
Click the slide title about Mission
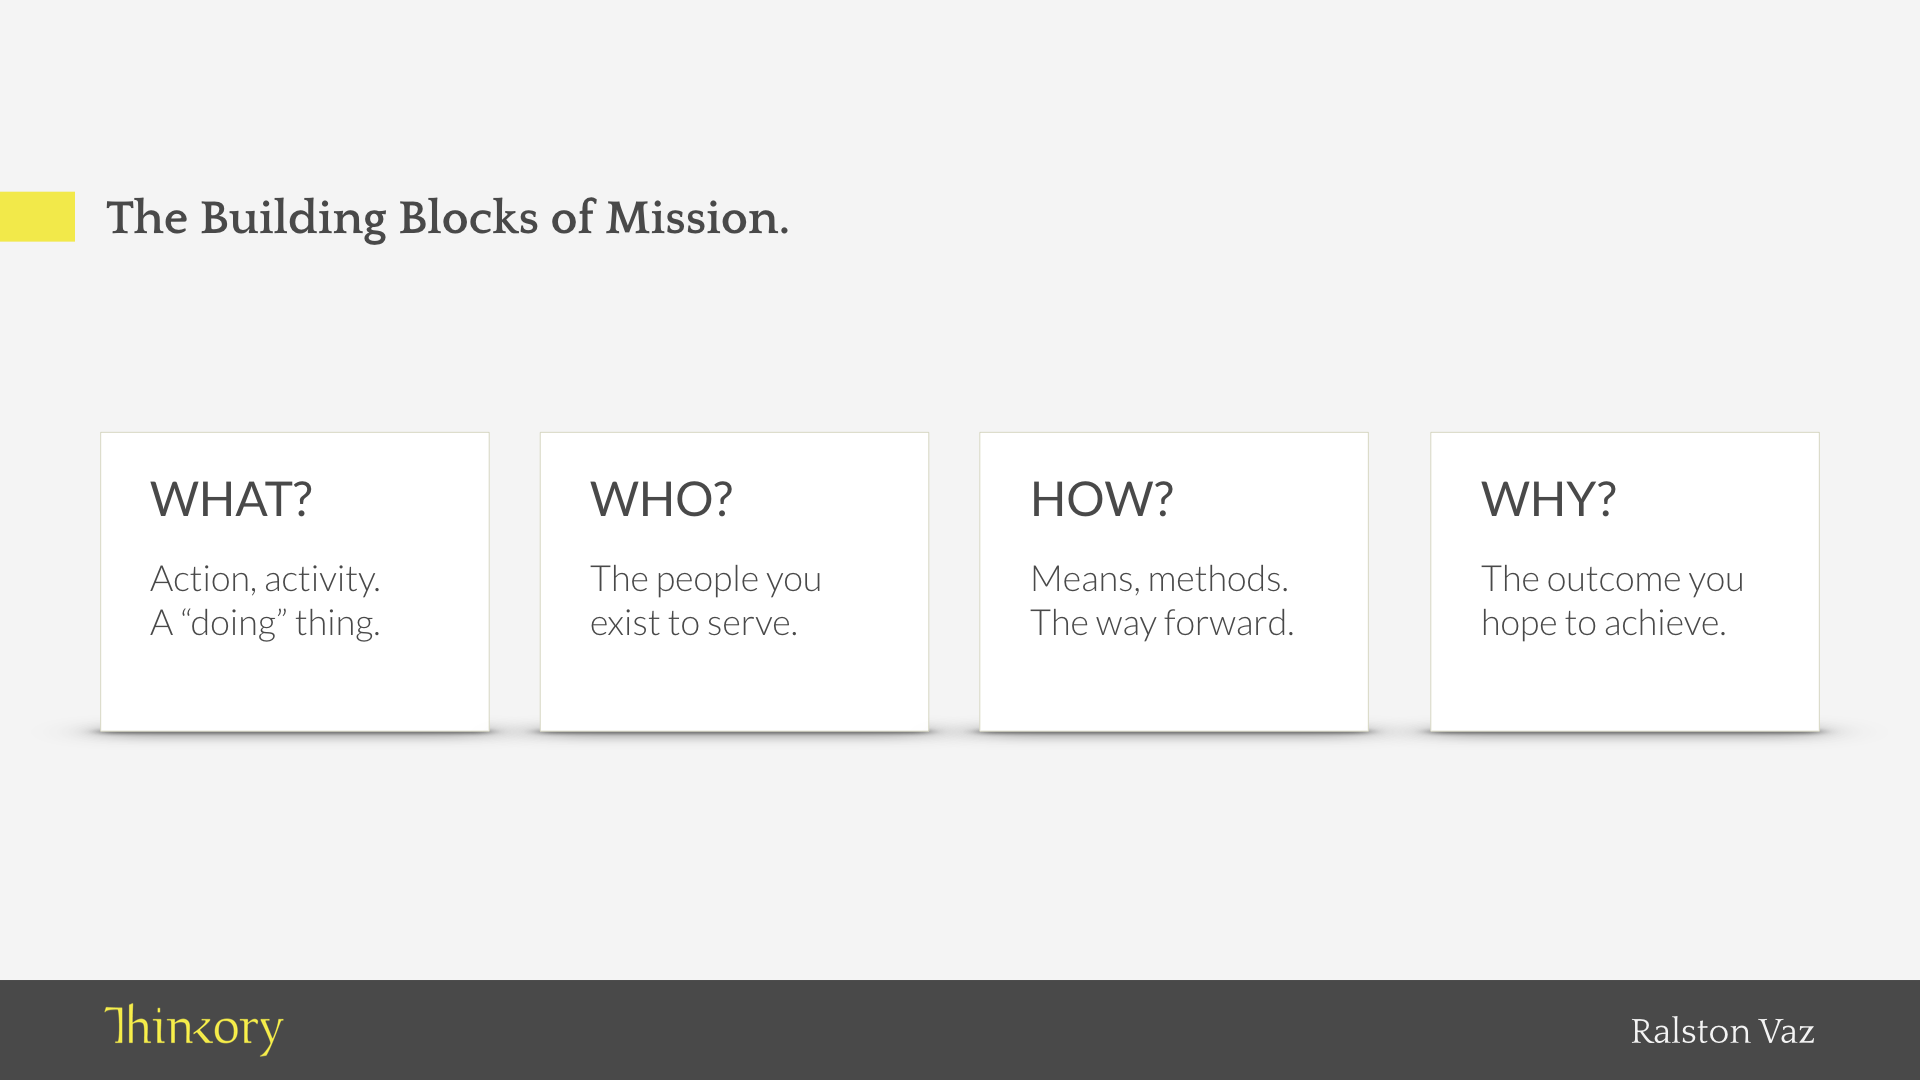(447, 218)
